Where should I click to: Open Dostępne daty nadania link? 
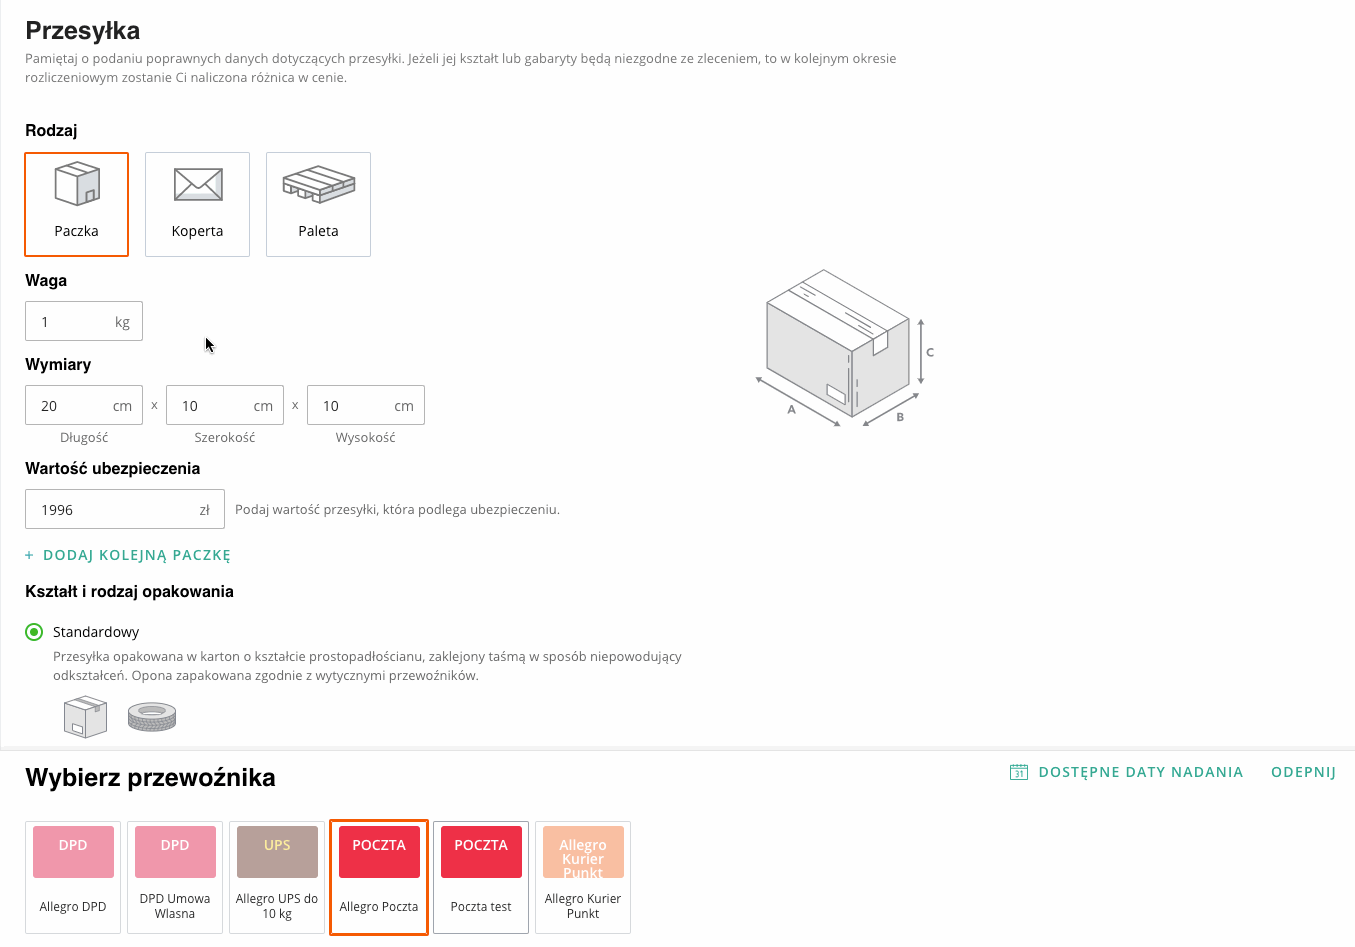[1140, 772]
